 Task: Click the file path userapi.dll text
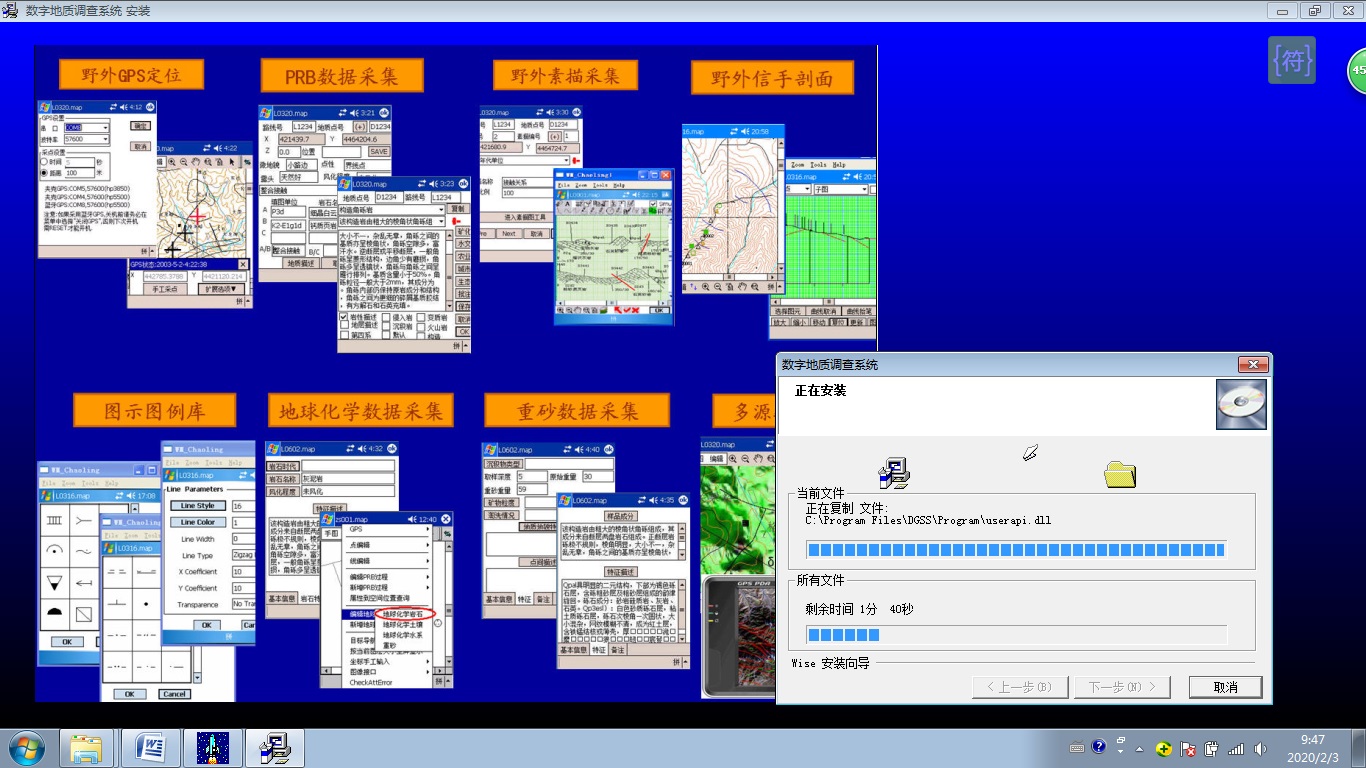[929, 520]
